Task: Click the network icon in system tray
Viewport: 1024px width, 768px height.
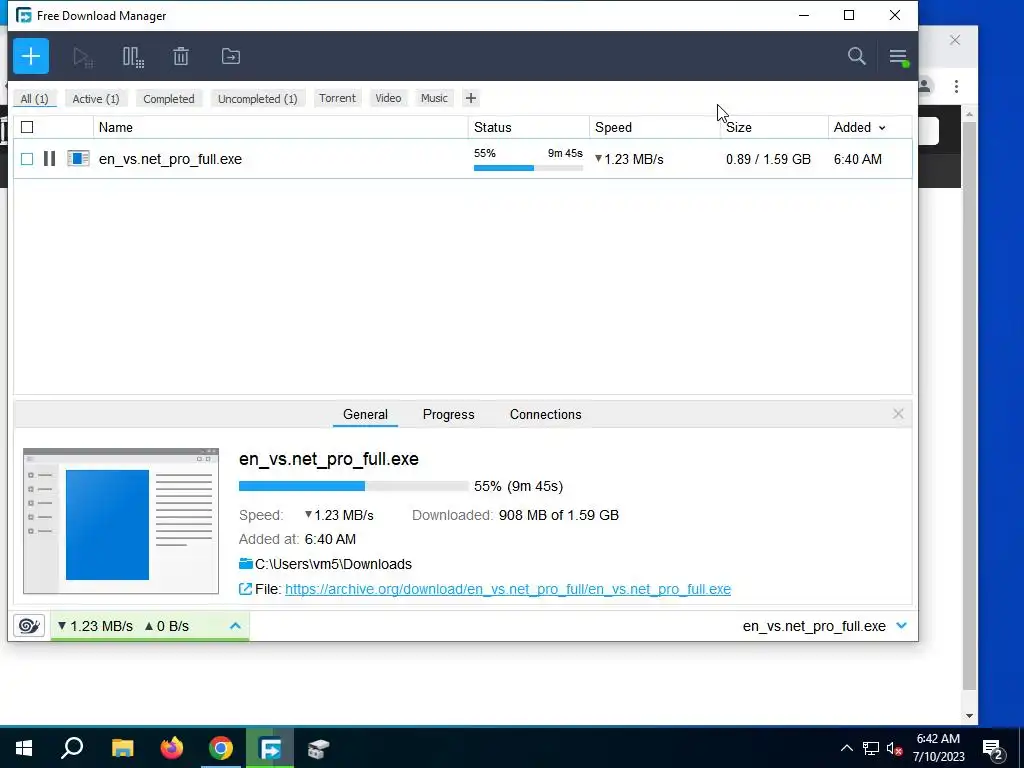Action: [871, 748]
